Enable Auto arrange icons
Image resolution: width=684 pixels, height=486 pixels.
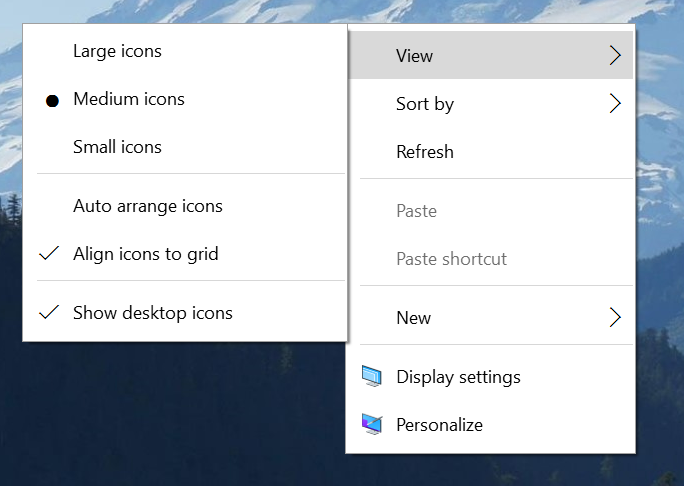click(147, 206)
